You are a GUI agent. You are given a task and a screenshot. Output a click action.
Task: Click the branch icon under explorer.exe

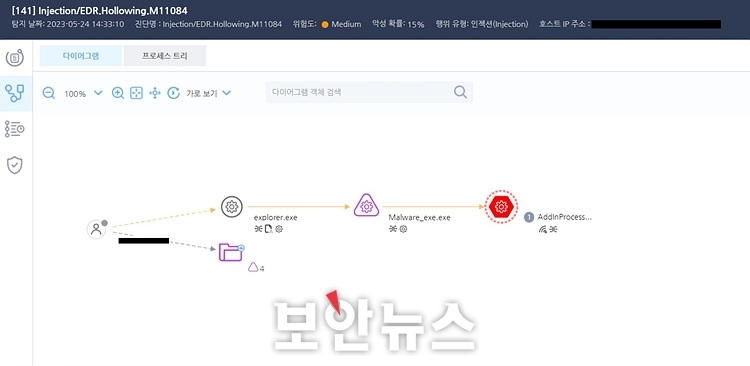tap(259, 229)
